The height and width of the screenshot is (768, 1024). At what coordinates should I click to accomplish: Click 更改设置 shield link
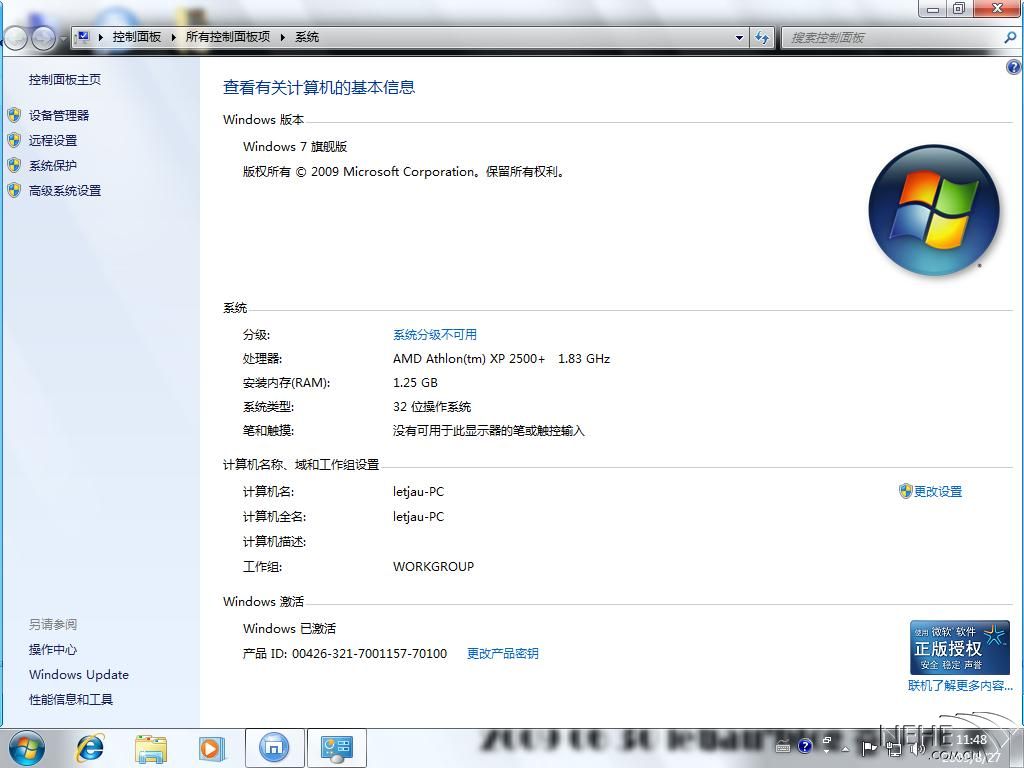[x=937, y=492]
